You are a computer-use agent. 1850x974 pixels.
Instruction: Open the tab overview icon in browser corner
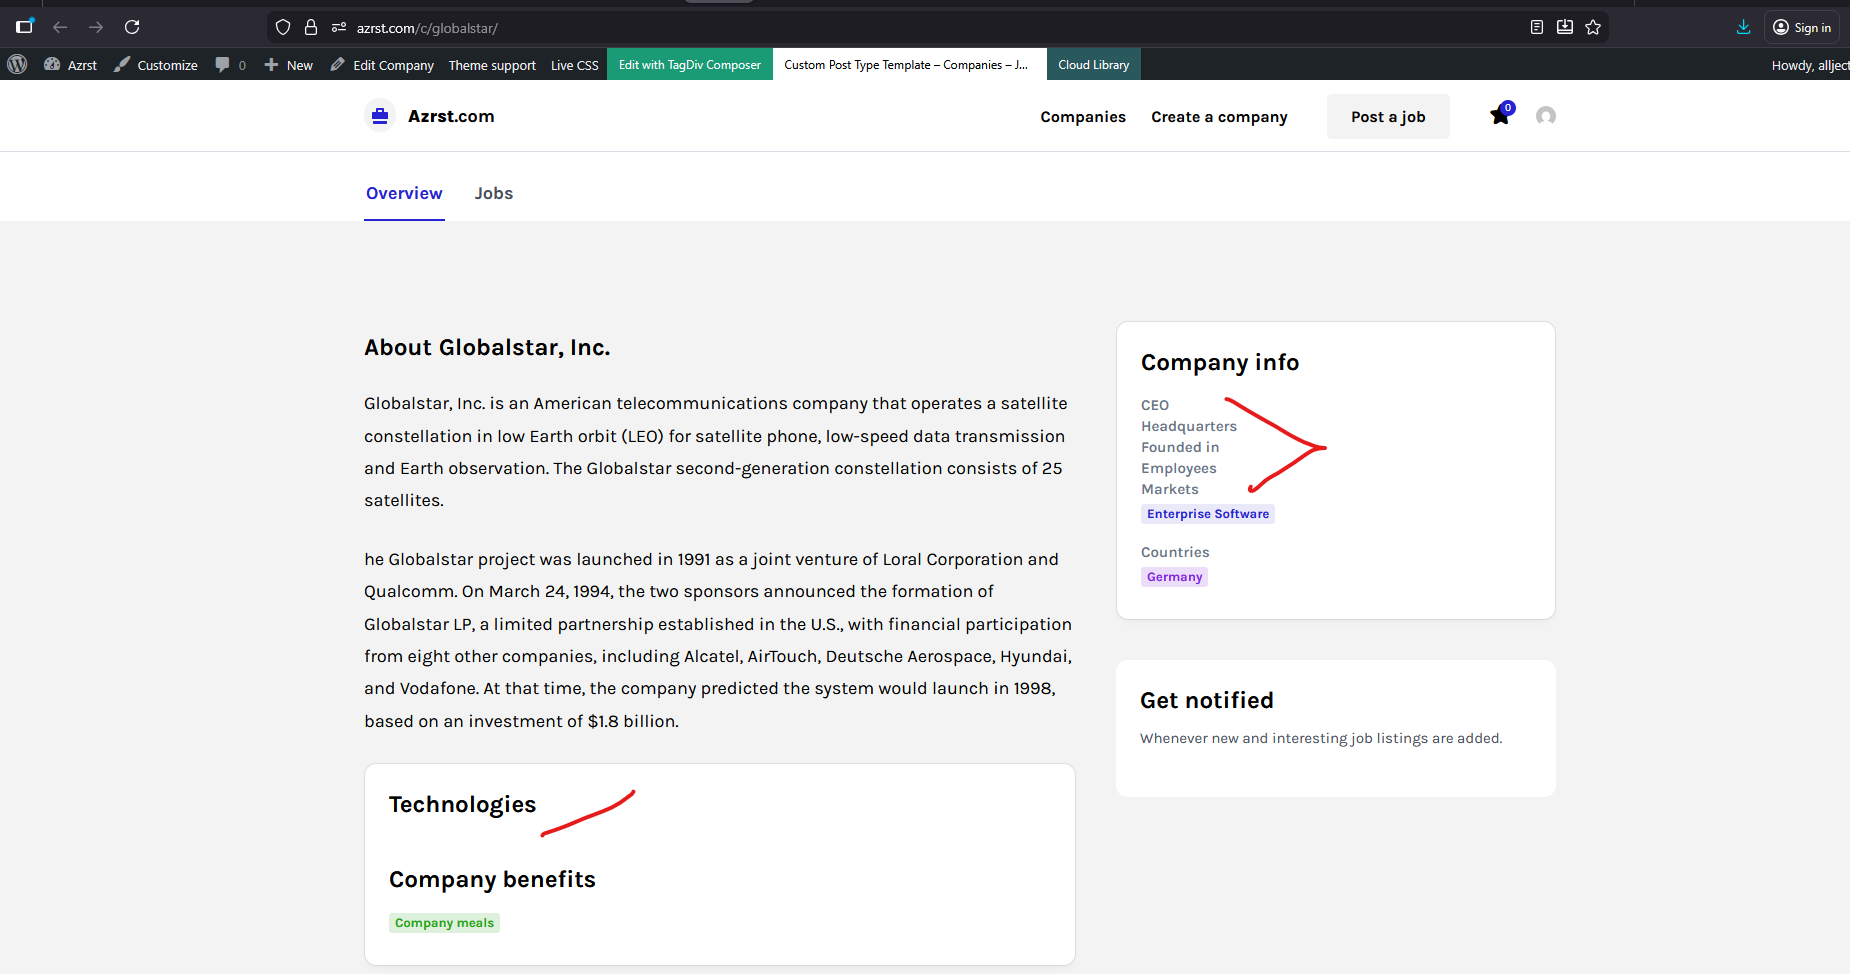pos(25,27)
